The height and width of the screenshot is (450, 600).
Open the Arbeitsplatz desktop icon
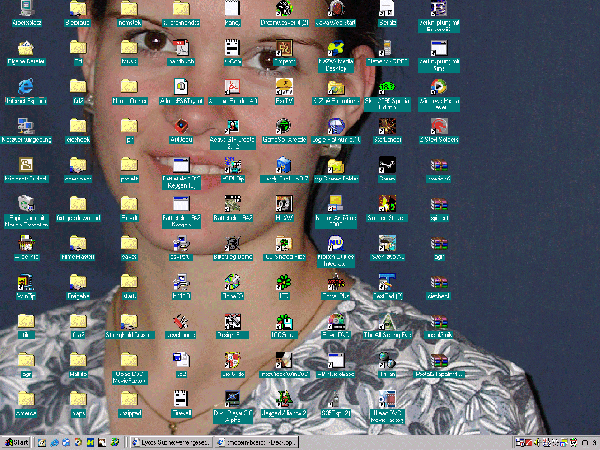tap(26, 12)
